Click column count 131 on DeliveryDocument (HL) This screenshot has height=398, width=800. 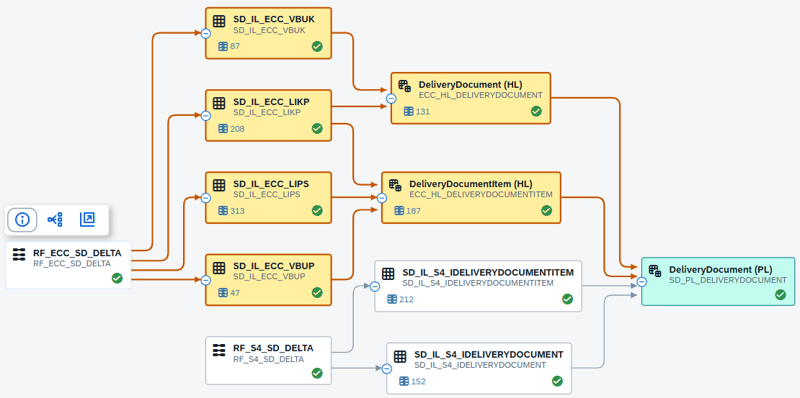pyautogui.click(x=423, y=112)
